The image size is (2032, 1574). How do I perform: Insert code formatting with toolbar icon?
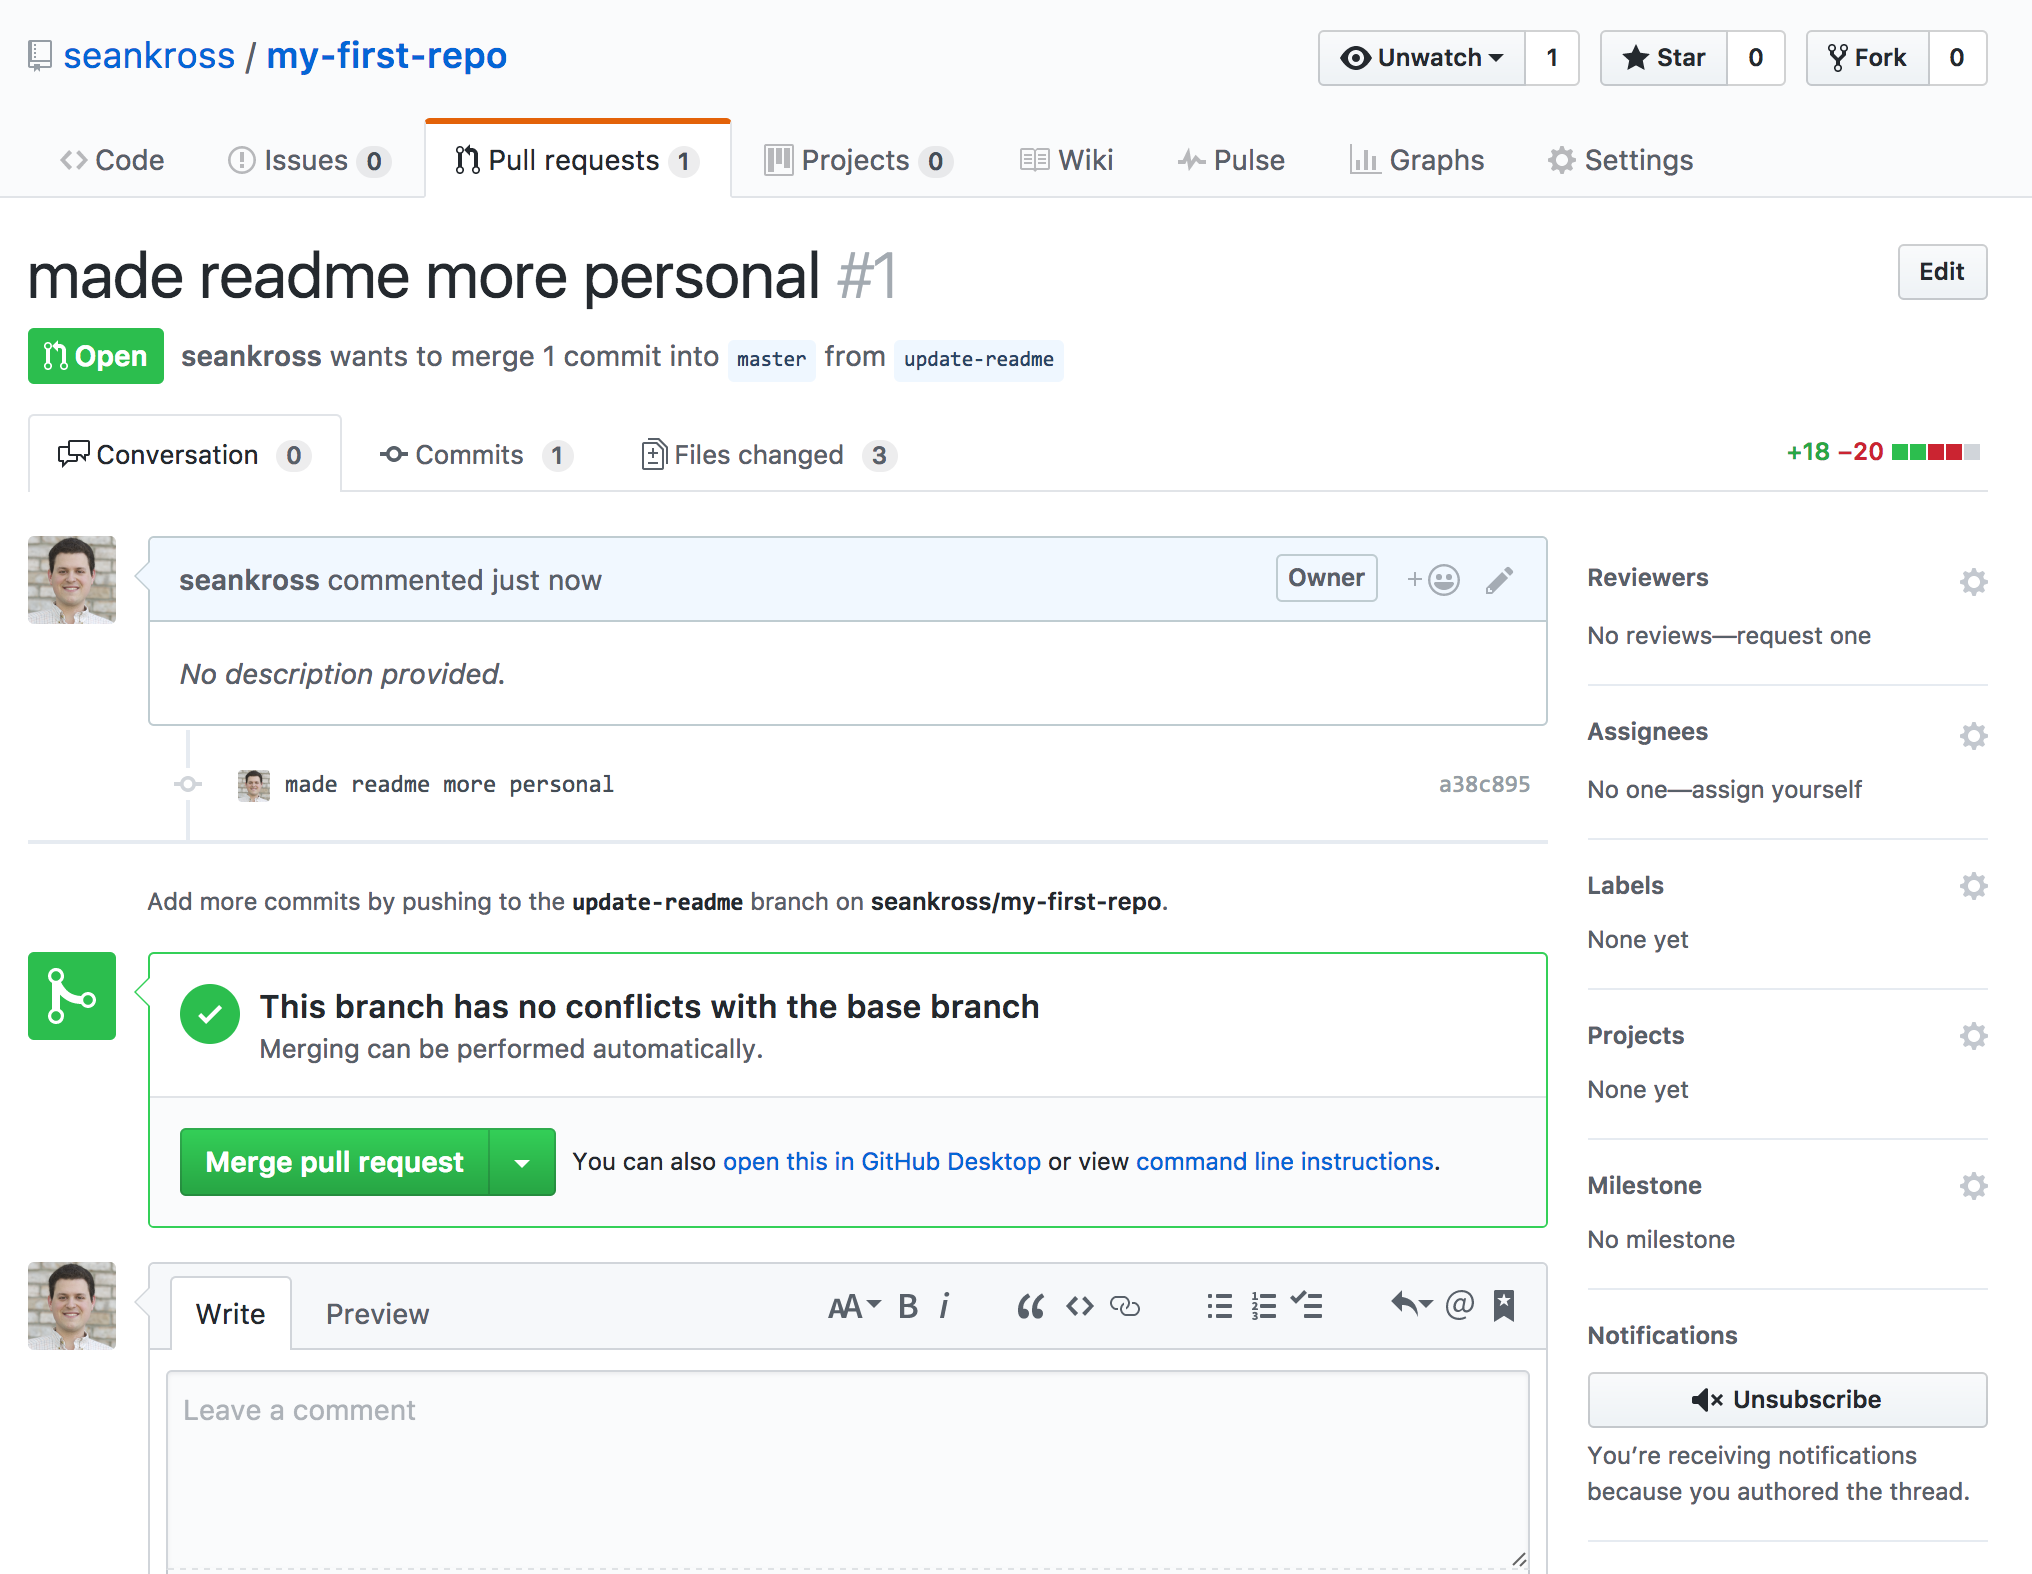(x=1079, y=1306)
